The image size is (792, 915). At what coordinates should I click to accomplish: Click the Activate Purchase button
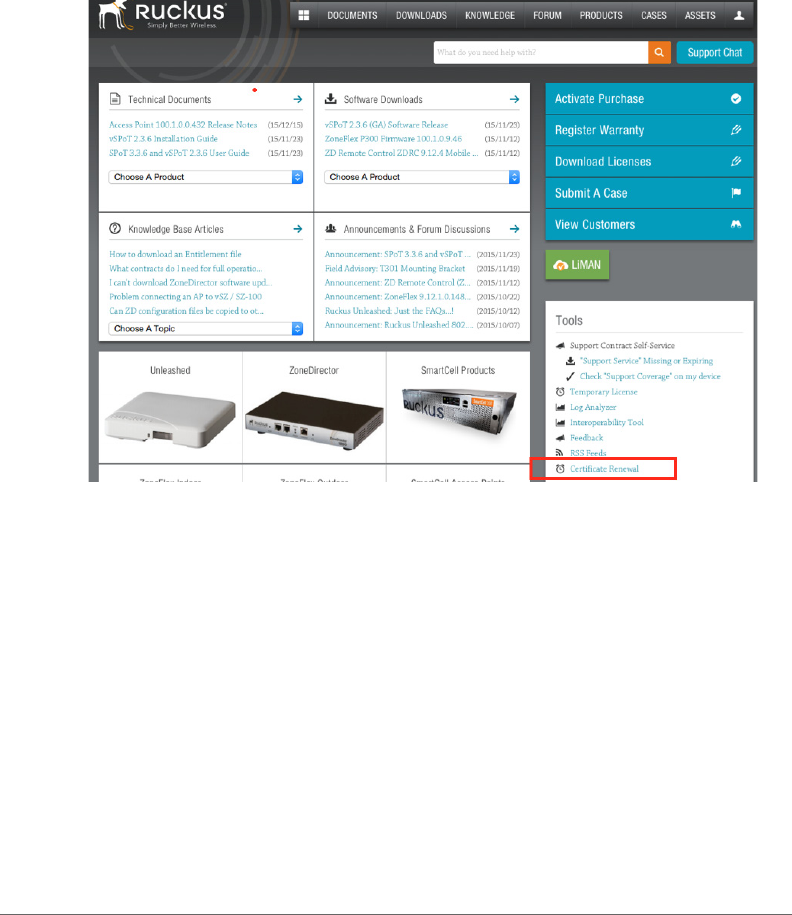coord(650,99)
